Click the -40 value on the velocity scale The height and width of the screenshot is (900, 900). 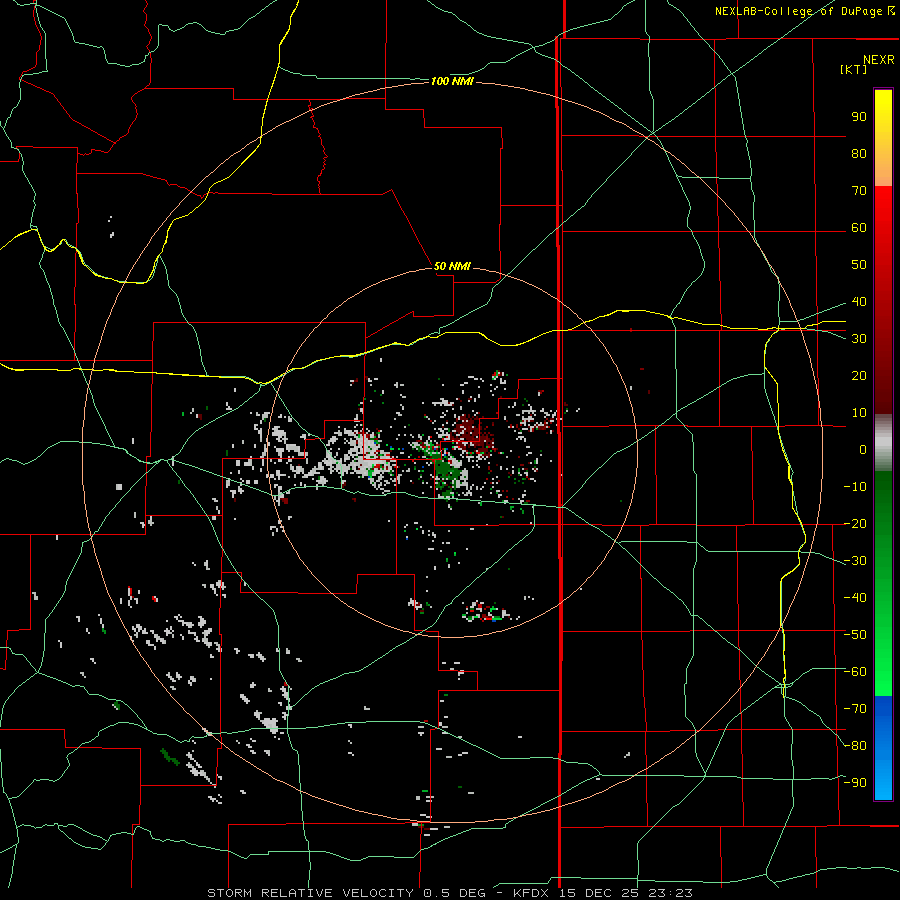(855, 598)
